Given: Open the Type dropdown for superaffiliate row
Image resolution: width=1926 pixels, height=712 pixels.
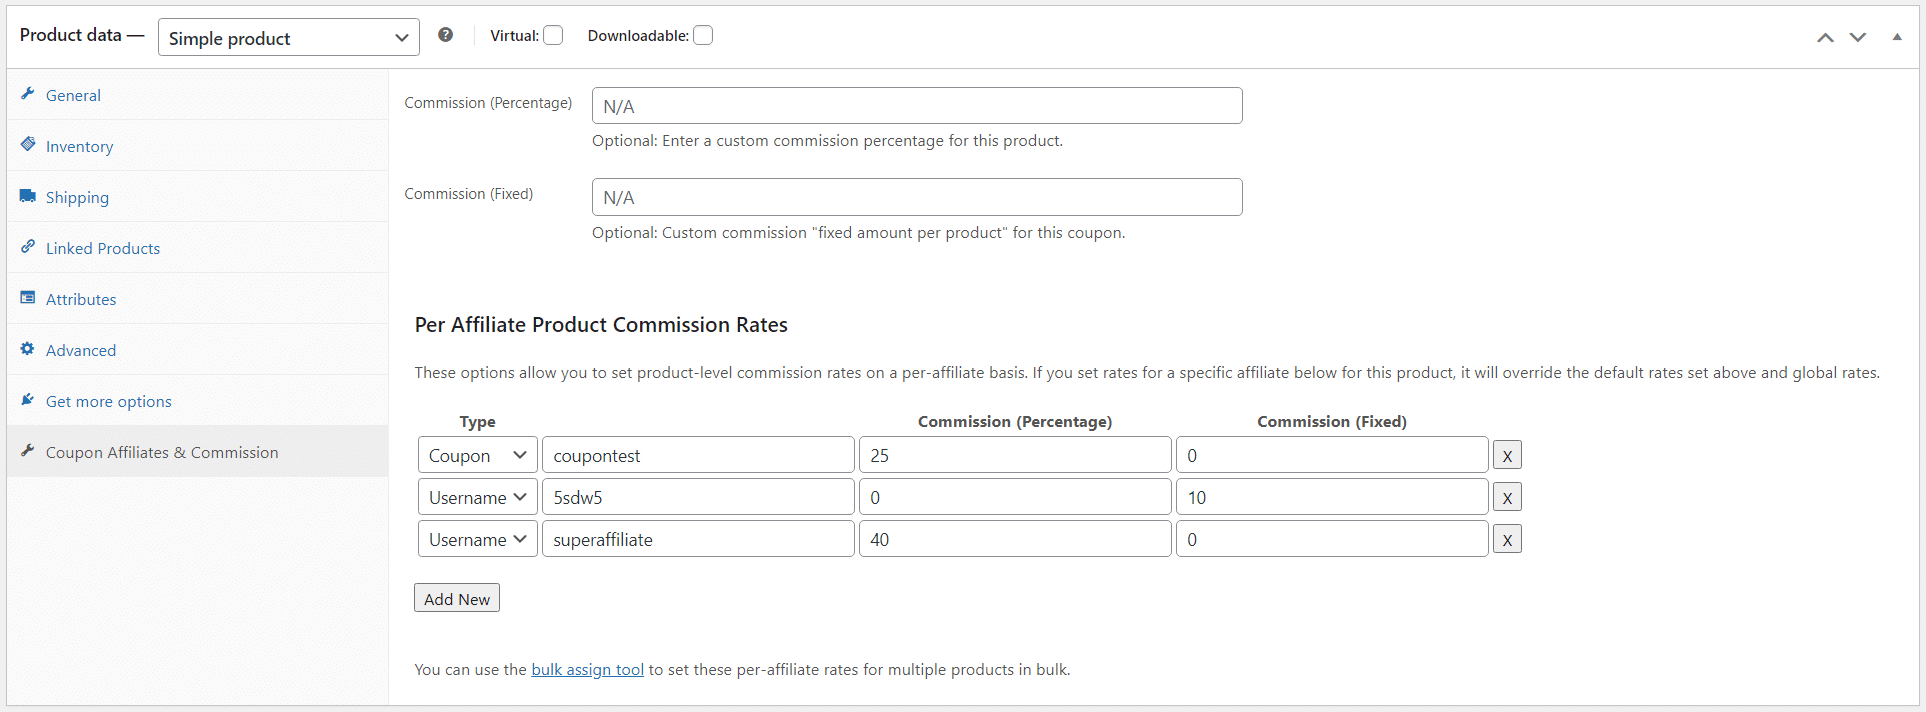Looking at the screenshot, I should (478, 539).
